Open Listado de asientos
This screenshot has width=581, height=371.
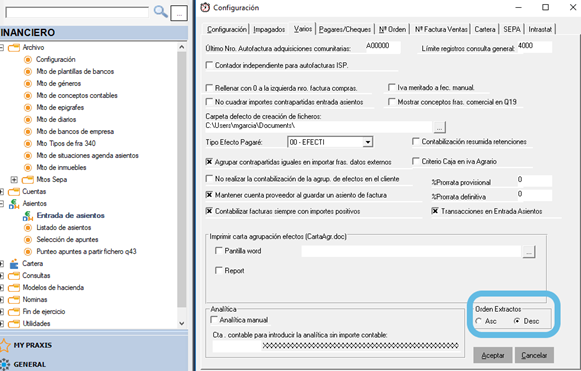[63, 228]
